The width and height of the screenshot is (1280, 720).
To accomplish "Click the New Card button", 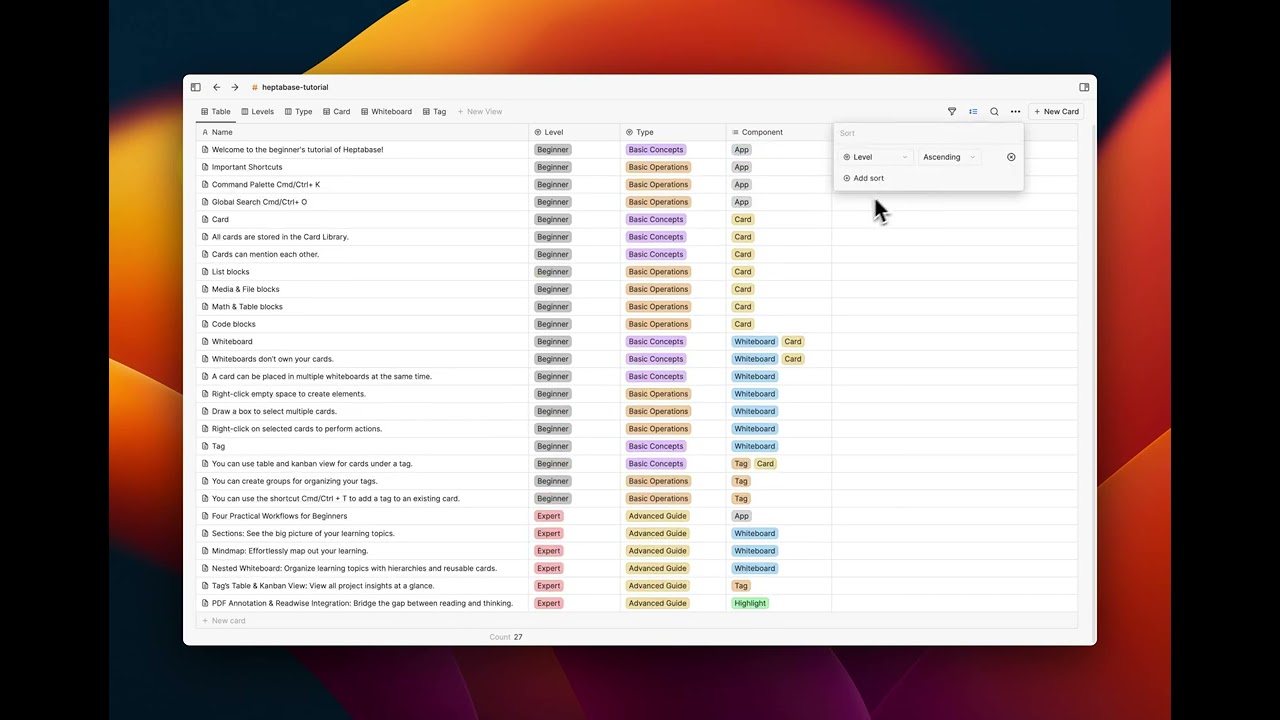I will (1056, 112).
